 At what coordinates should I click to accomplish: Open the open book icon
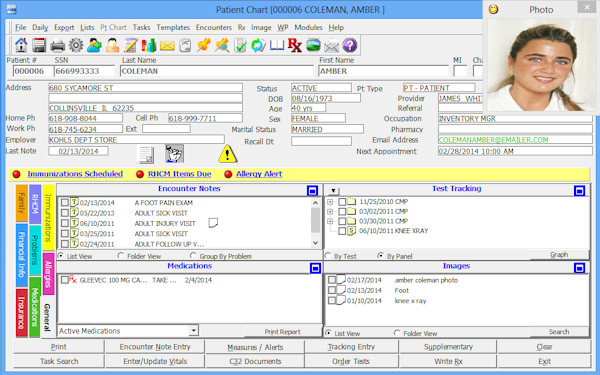tap(277, 46)
